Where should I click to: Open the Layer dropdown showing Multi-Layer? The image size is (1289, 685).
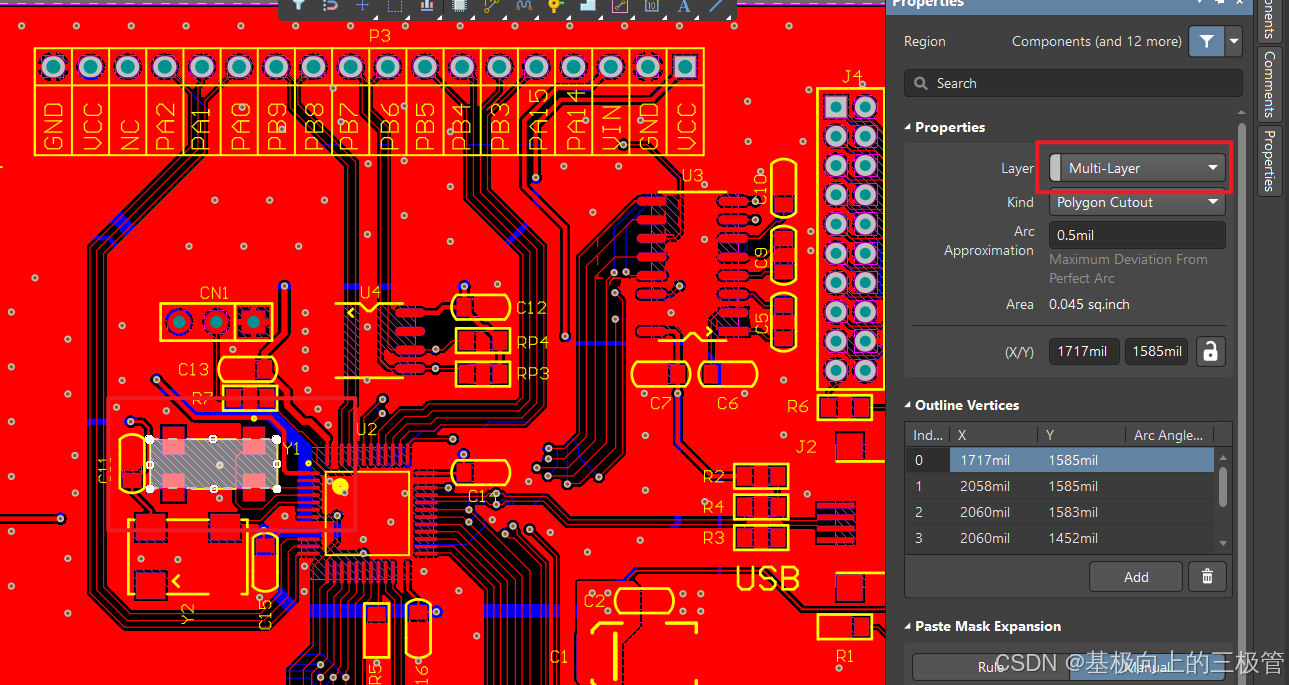[1137, 168]
